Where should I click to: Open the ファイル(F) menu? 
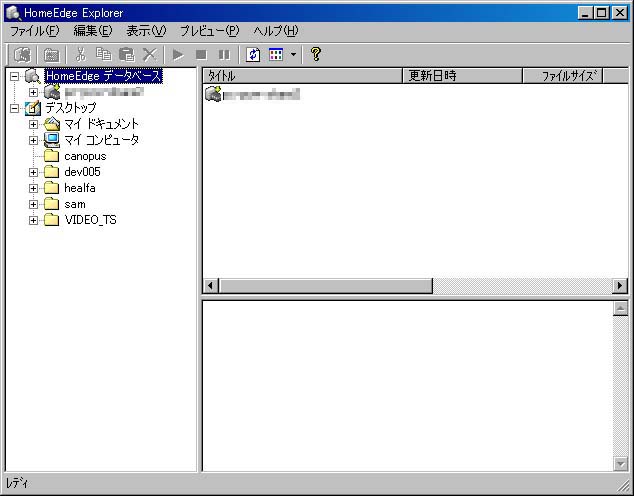tap(34, 31)
